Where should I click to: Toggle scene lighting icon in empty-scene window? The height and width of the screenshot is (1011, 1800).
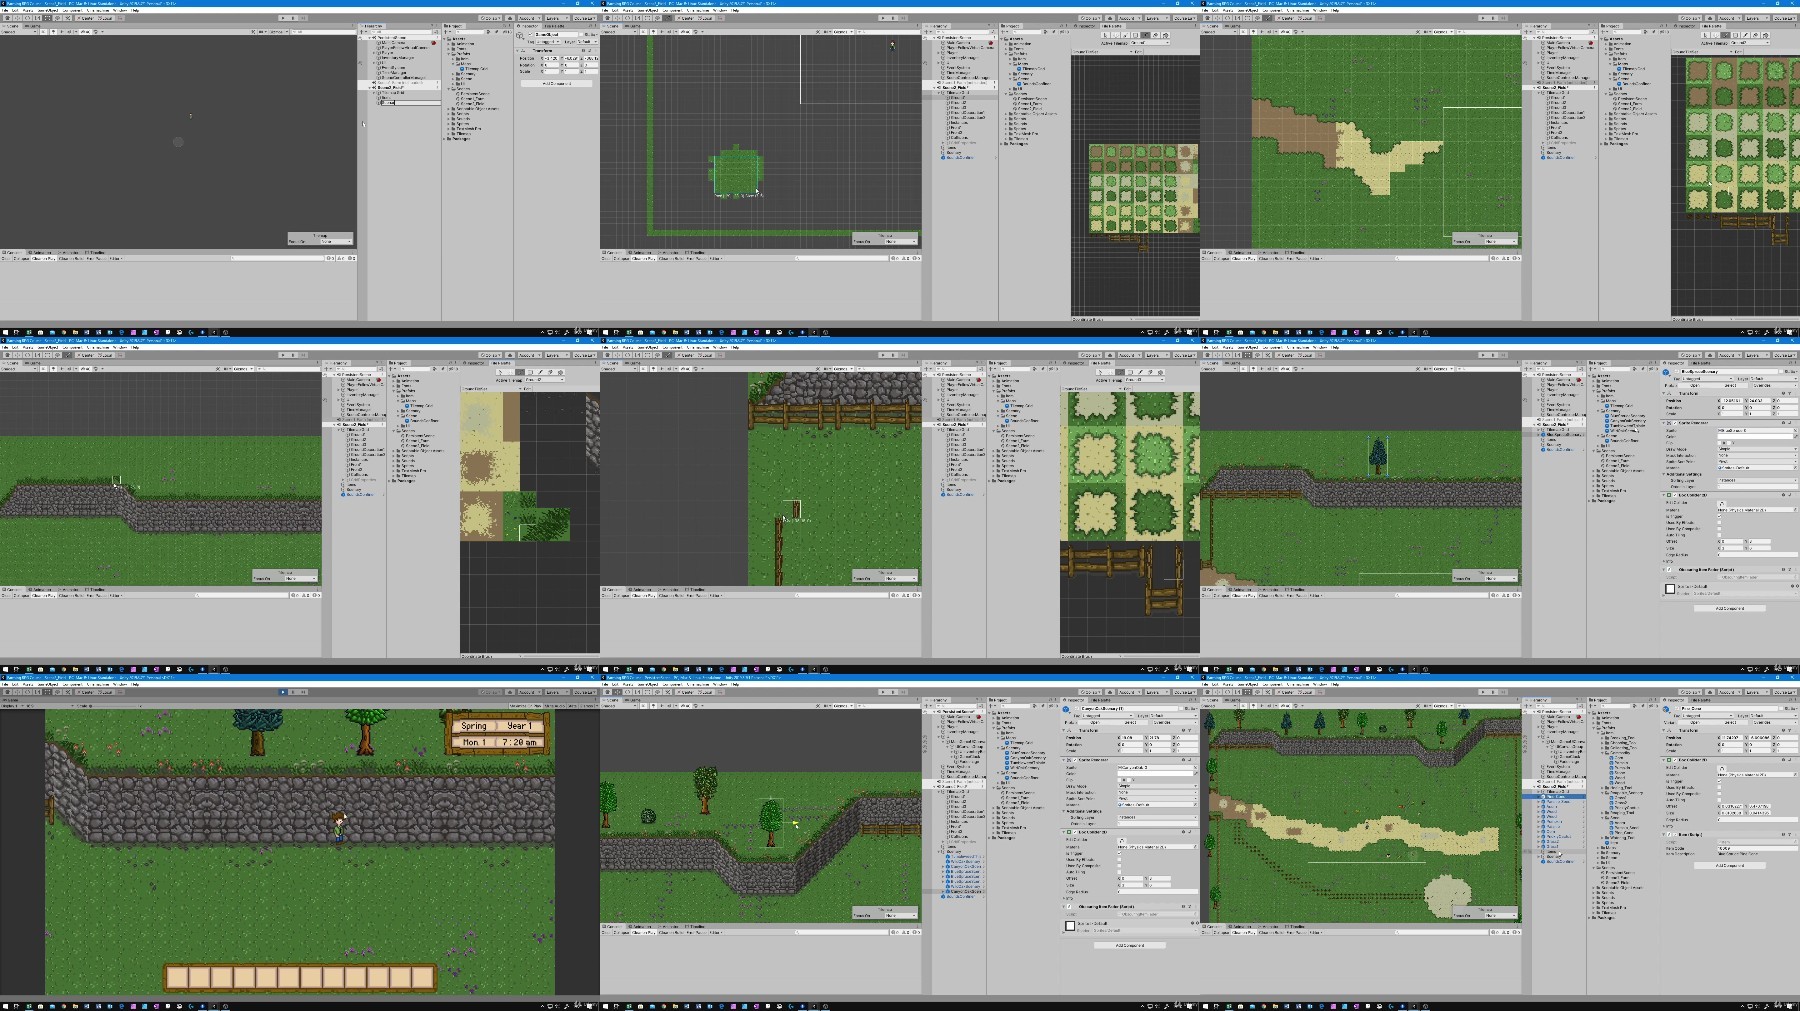(53, 32)
